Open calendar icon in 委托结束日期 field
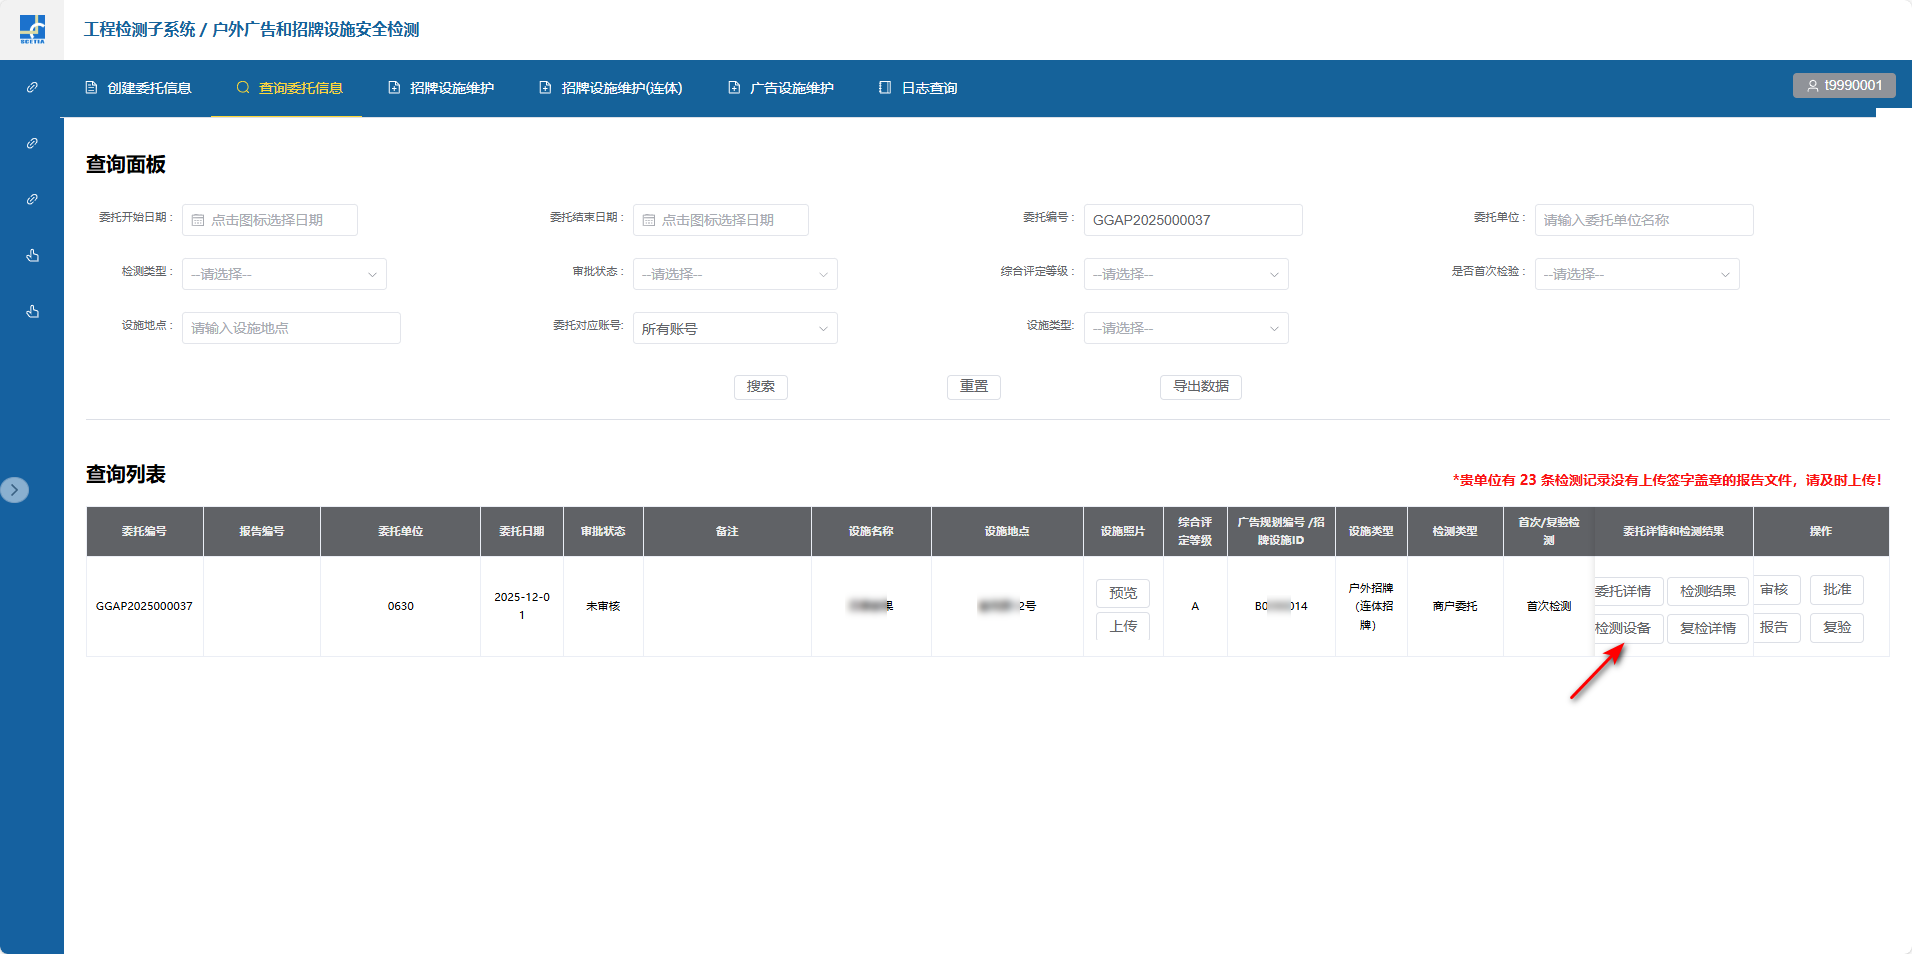 (649, 220)
